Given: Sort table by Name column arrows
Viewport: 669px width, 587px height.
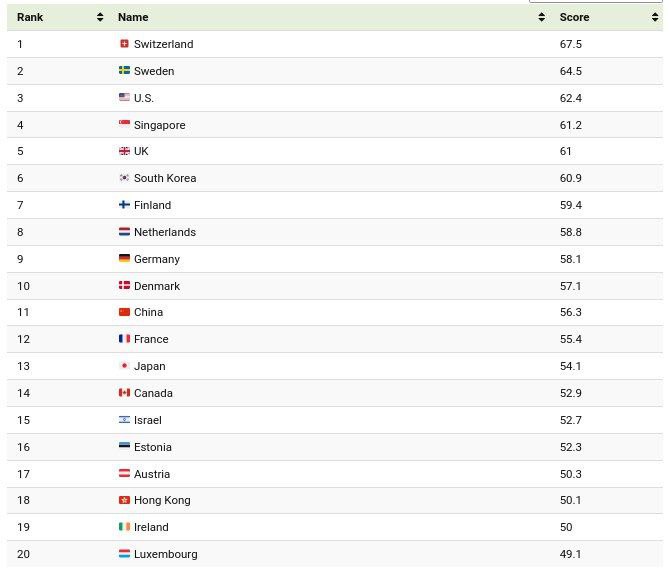Looking at the screenshot, I should (x=541, y=17).
